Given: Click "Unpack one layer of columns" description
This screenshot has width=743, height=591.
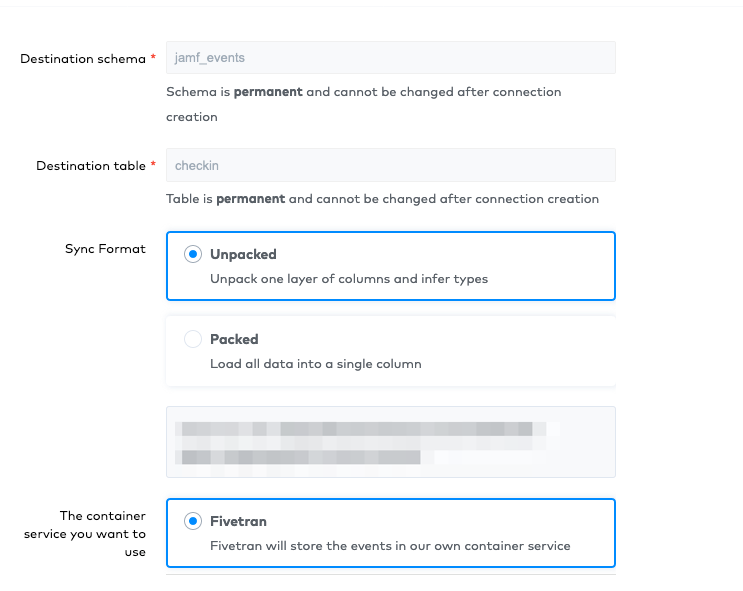Looking at the screenshot, I should pyautogui.click(x=349, y=279).
